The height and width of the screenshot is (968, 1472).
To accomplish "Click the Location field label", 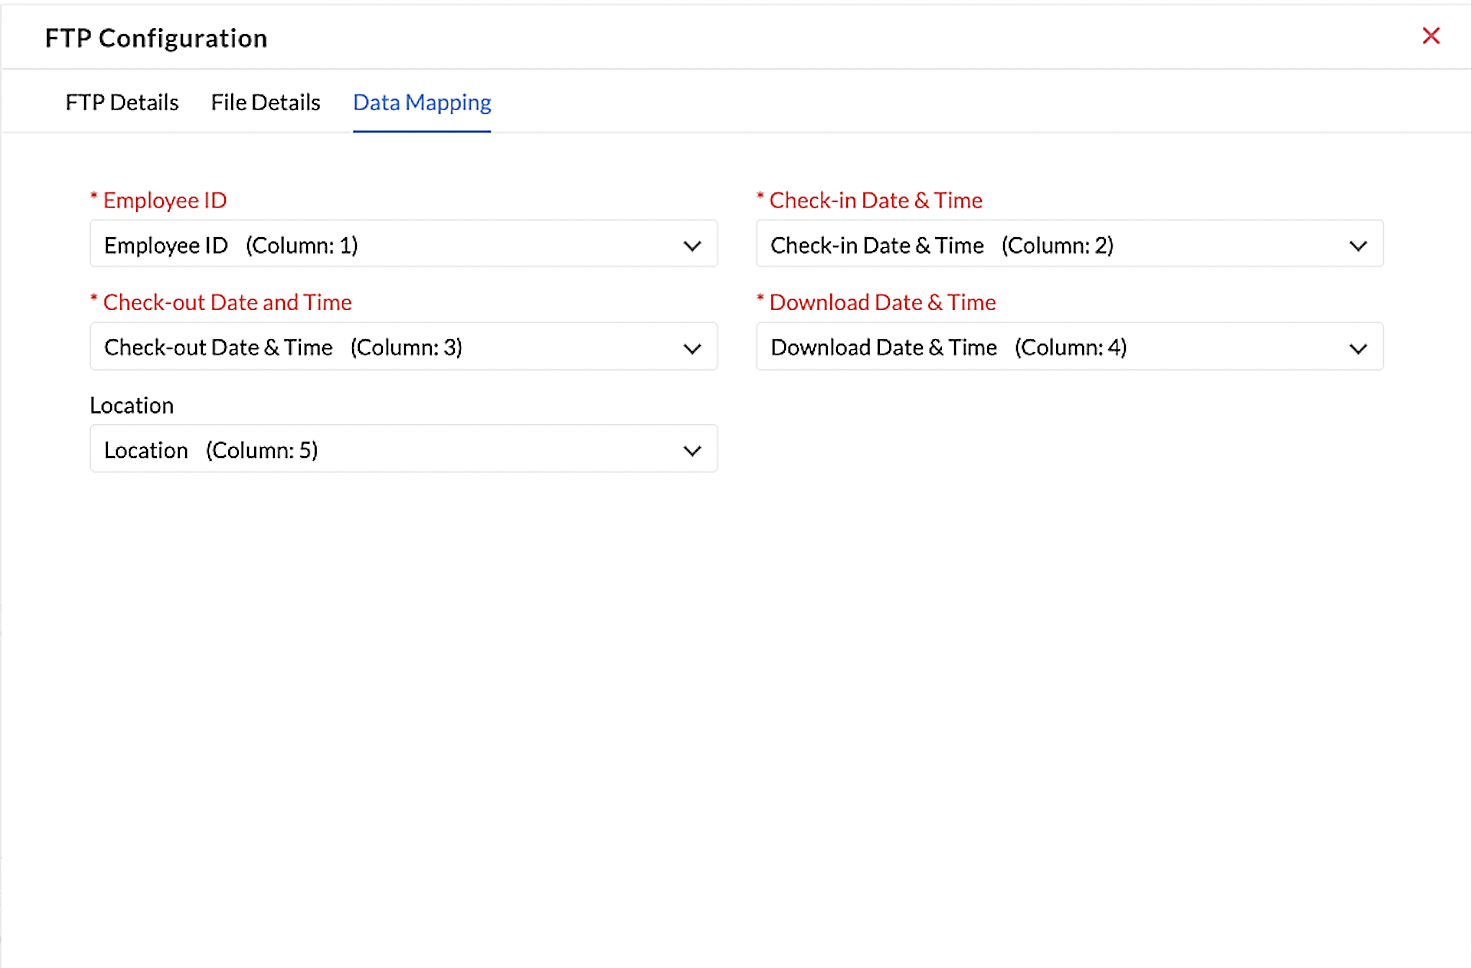I will [132, 405].
